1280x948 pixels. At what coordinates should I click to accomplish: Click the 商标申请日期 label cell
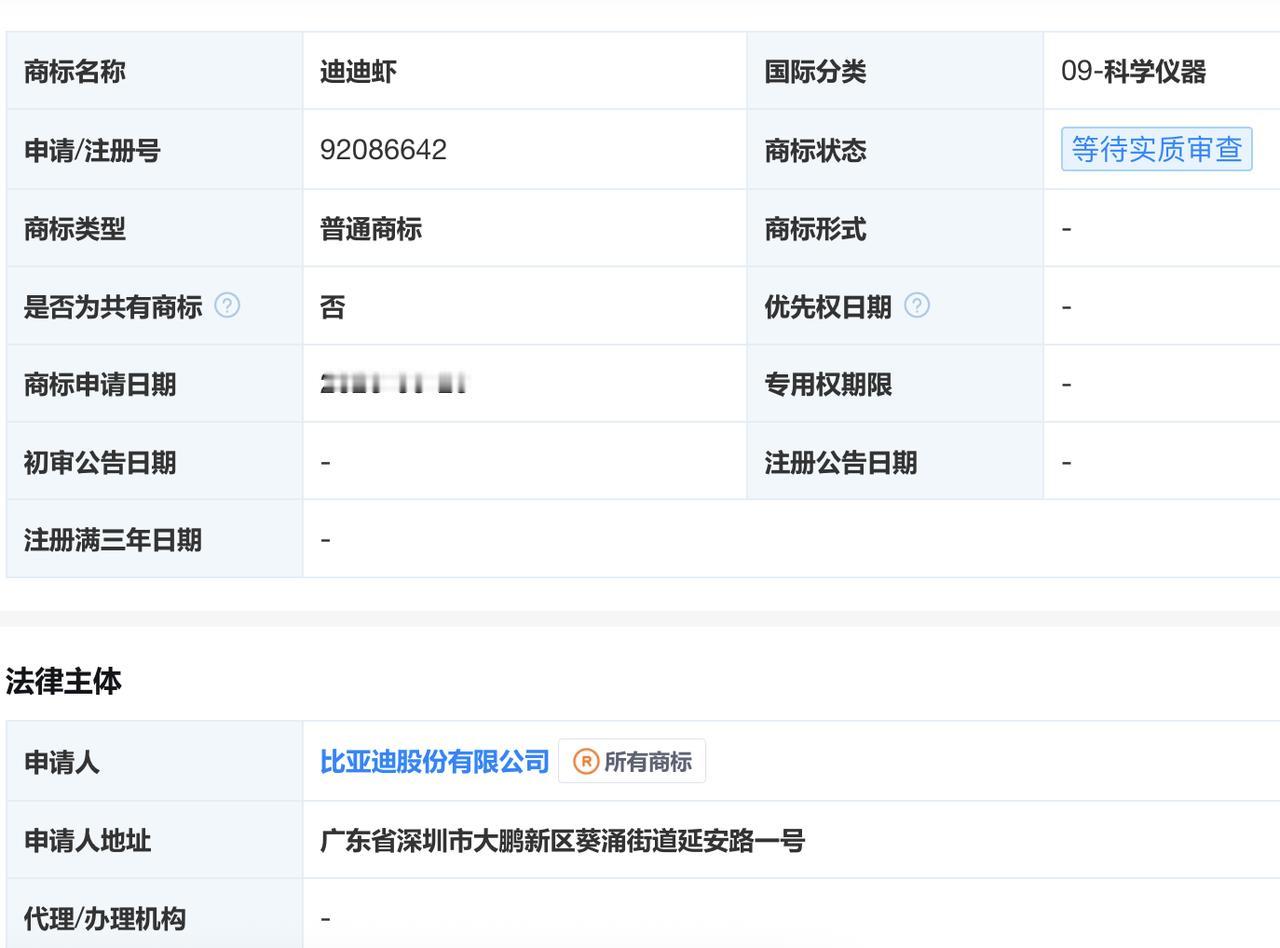point(155,384)
